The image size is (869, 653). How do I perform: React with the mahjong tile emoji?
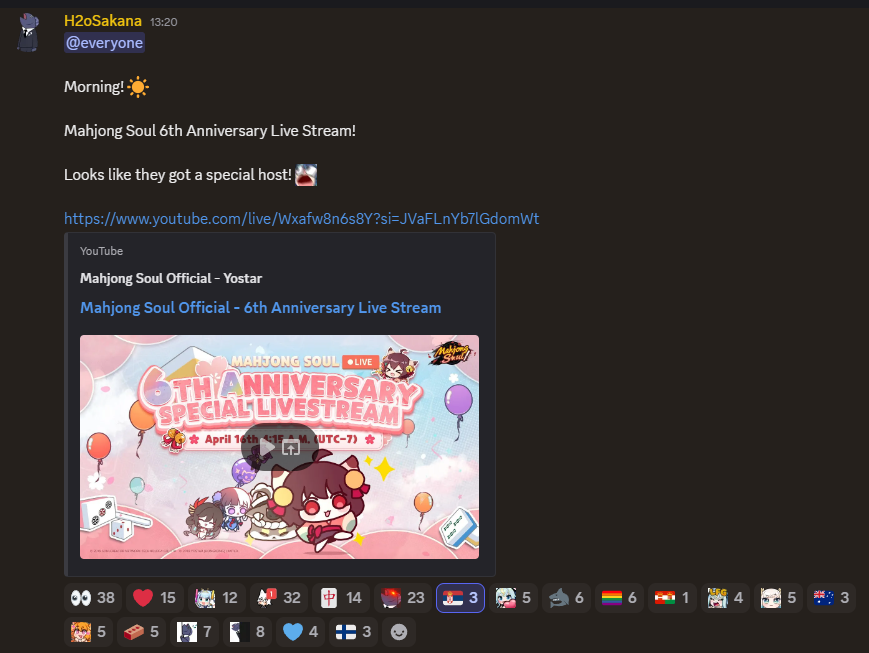coord(341,598)
